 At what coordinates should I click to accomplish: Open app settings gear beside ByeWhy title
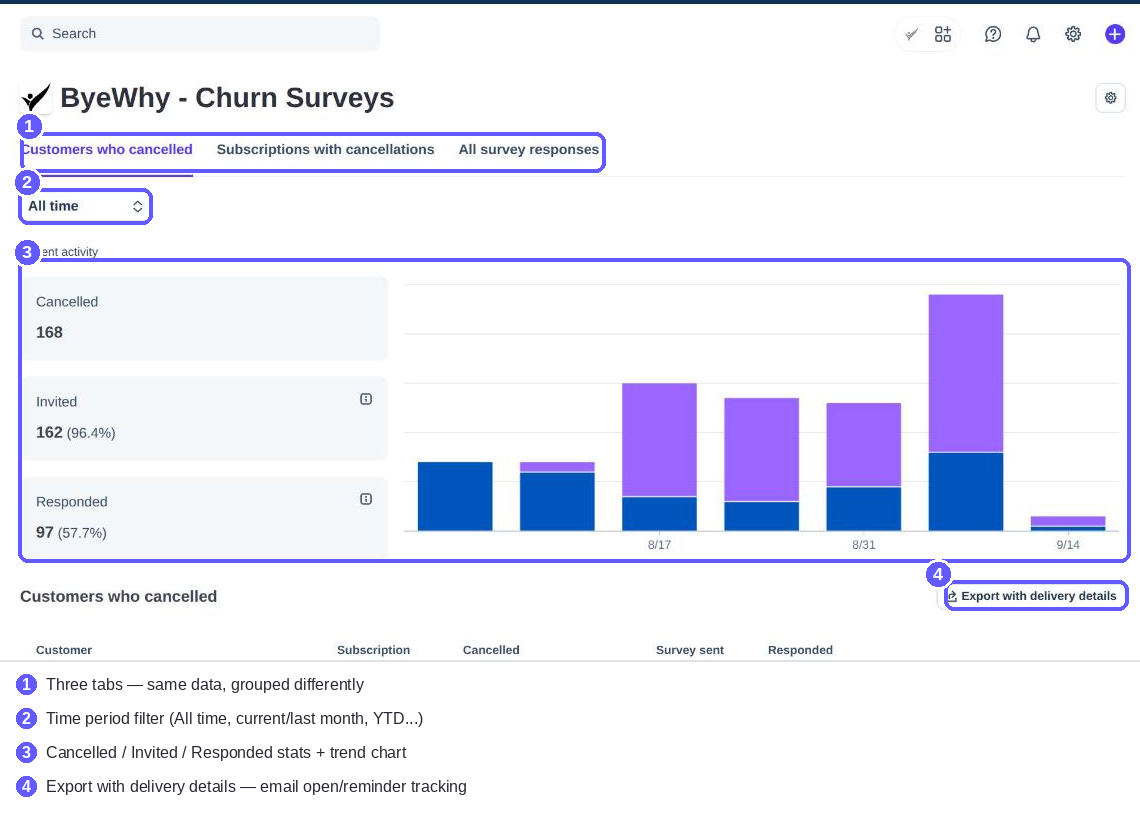pos(1110,98)
